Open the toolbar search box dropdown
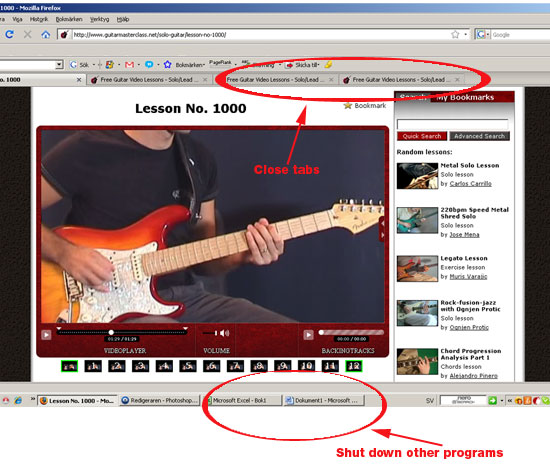 [59, 65]
